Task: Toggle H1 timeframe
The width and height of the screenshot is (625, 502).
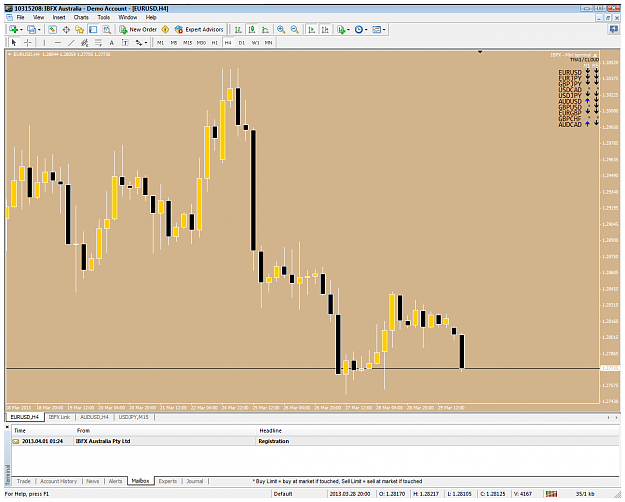Action: click(x=215, y=43)
